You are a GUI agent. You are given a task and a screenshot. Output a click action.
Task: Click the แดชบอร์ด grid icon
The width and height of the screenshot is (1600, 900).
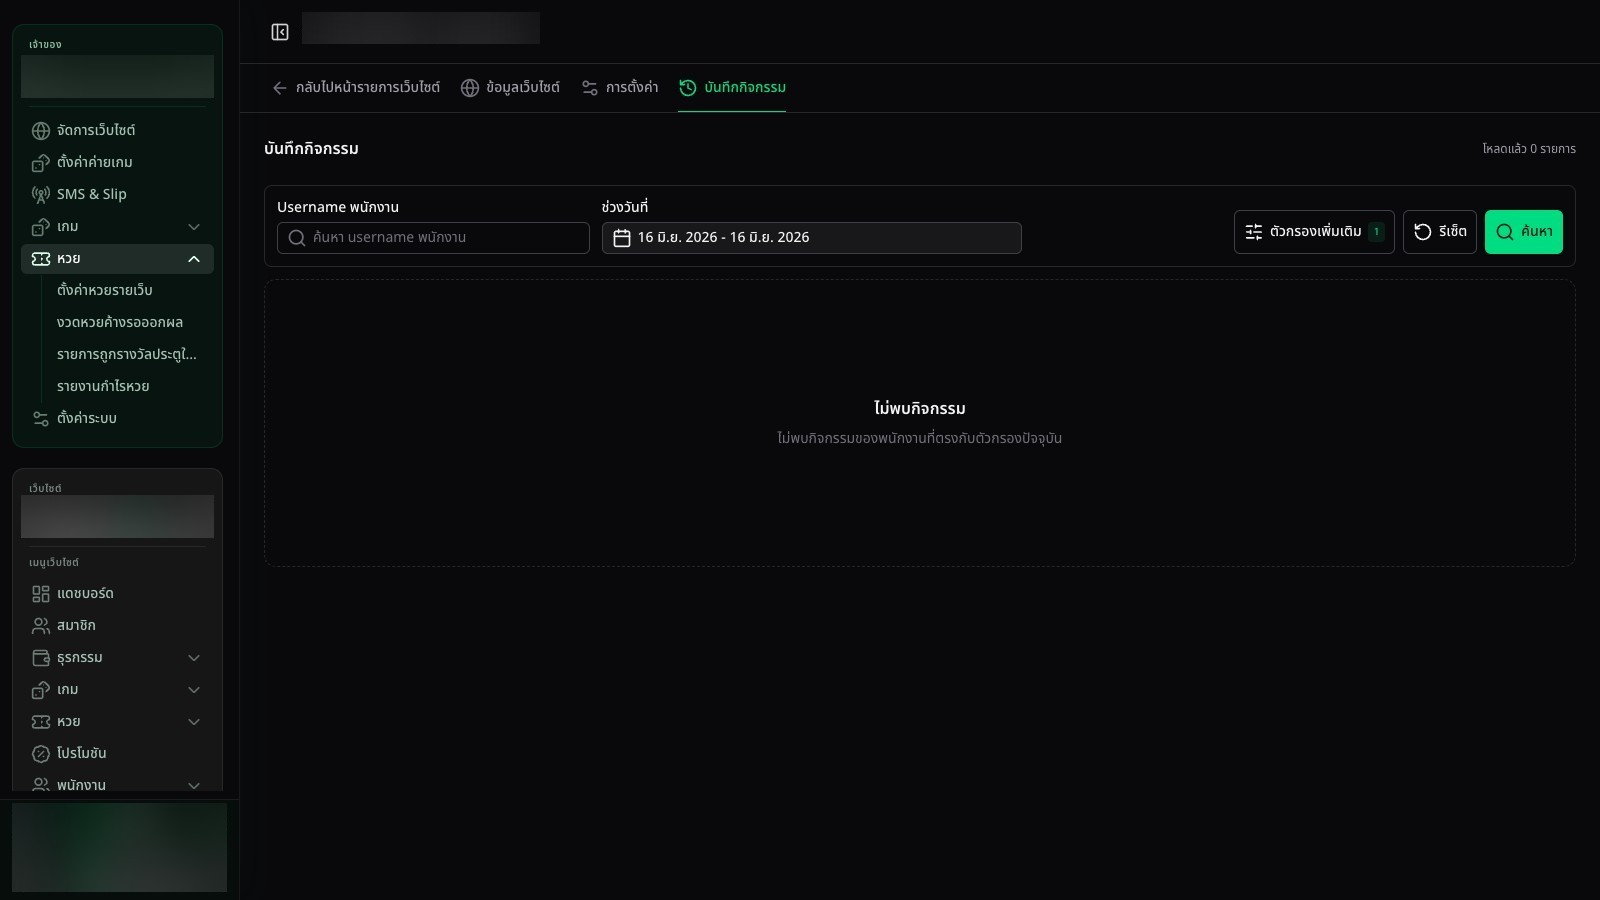41,594
